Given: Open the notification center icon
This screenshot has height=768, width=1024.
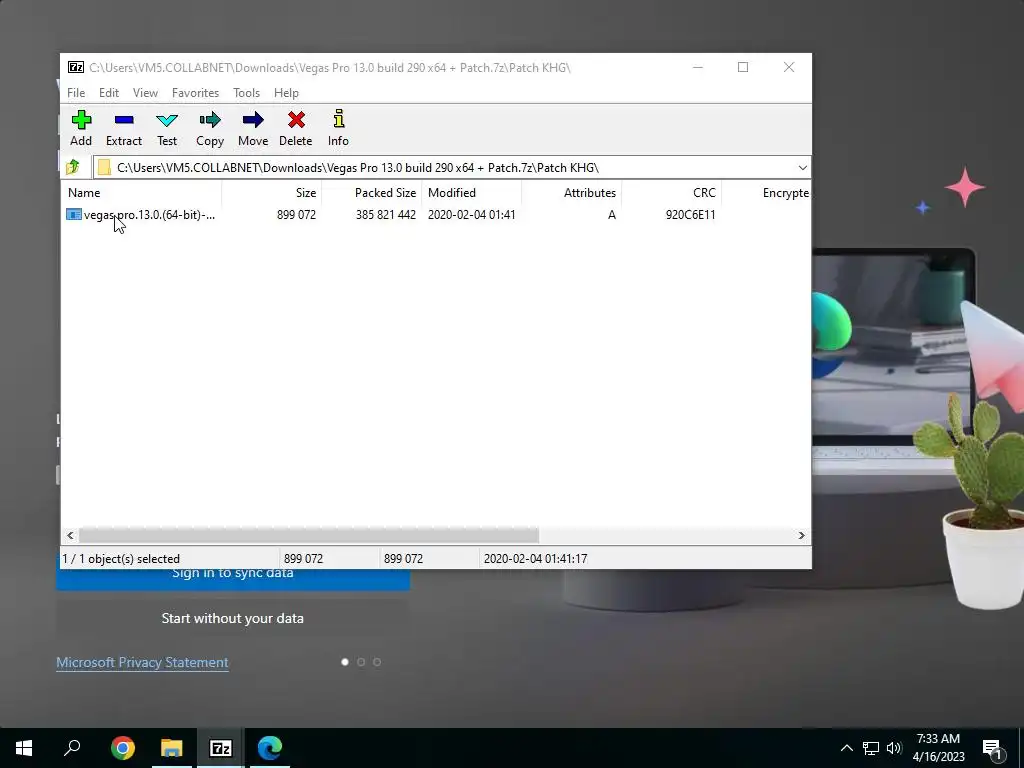Looking at the screenshot, I should [x=993, y=748].
